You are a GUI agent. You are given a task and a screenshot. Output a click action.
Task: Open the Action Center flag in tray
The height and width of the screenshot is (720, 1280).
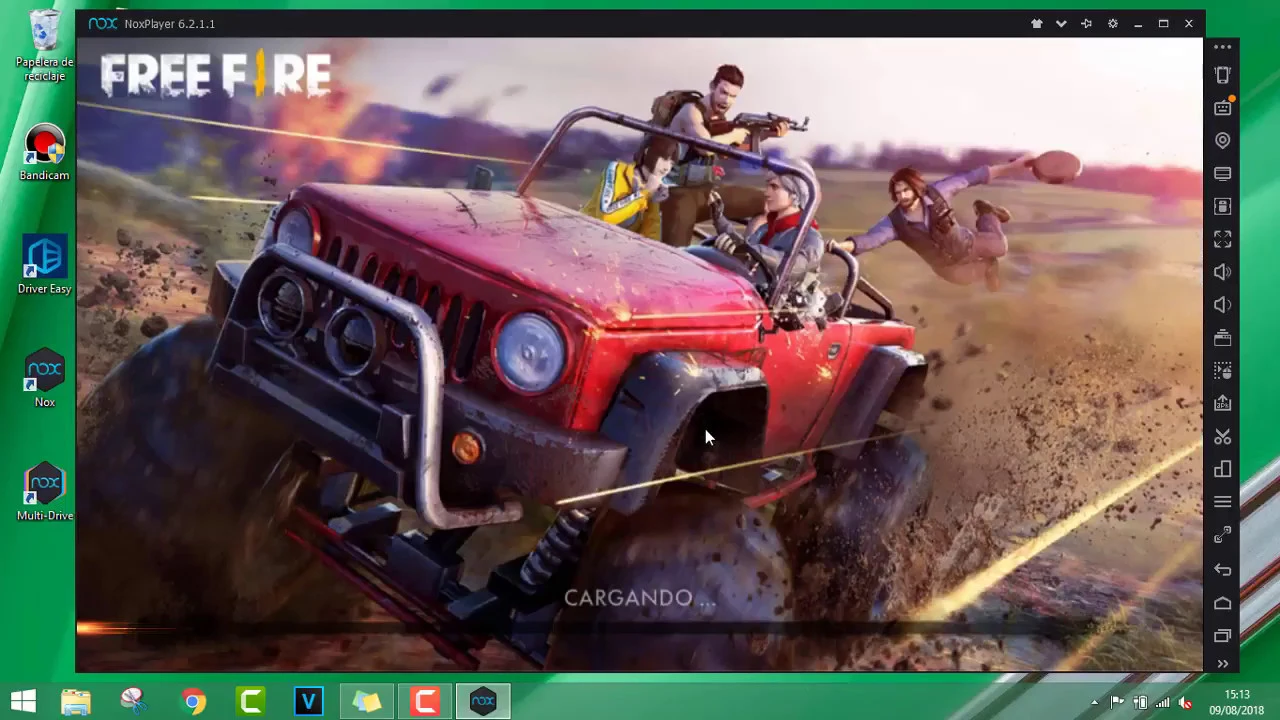[x=1117, y=702]
